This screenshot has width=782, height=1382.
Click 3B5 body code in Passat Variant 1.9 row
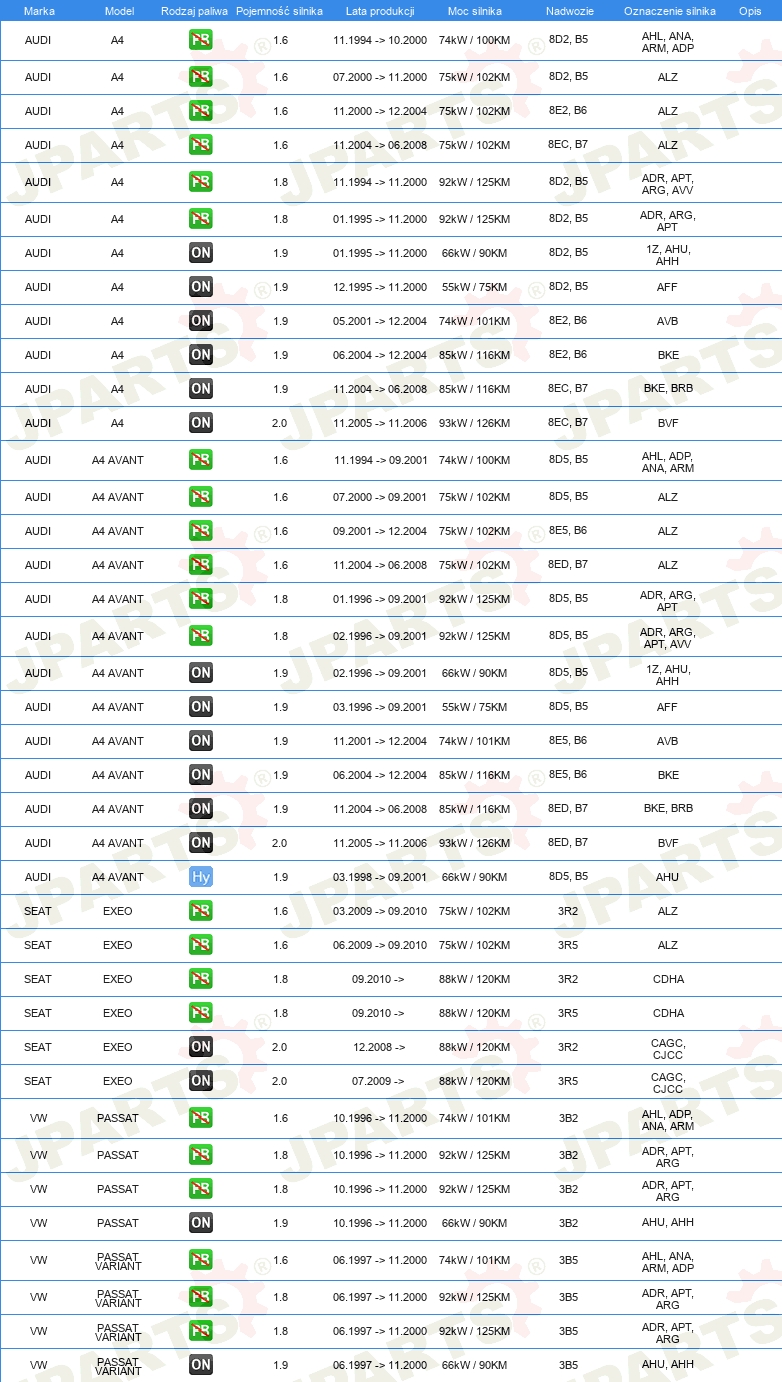[568, 1365]
